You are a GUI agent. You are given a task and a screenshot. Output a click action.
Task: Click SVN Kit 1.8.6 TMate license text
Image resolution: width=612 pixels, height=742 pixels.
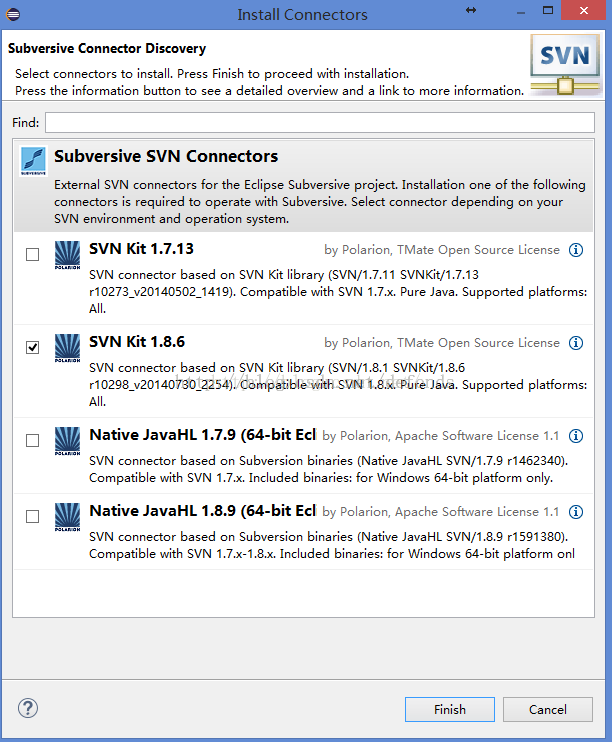(x=442, y=343)
